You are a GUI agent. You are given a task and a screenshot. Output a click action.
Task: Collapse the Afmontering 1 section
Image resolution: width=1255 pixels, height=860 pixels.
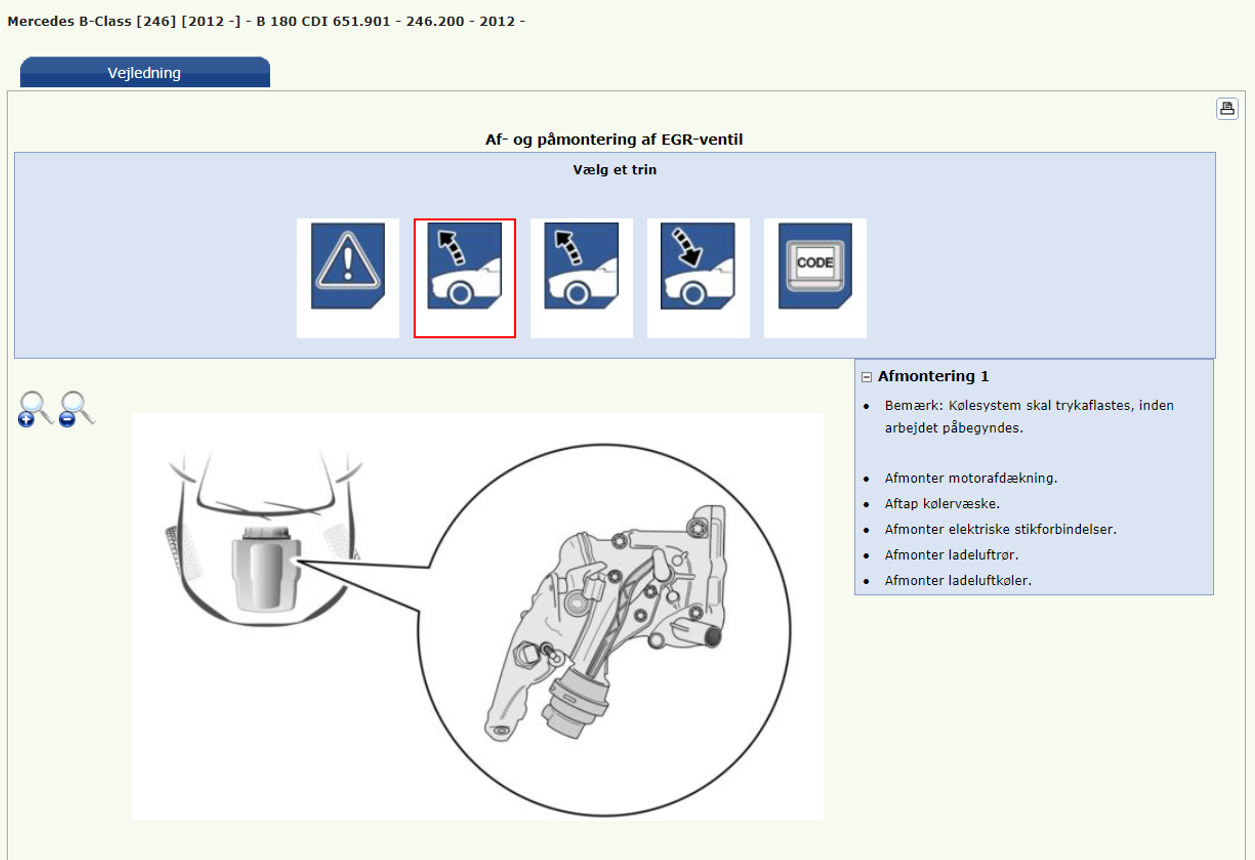[866, 377]
